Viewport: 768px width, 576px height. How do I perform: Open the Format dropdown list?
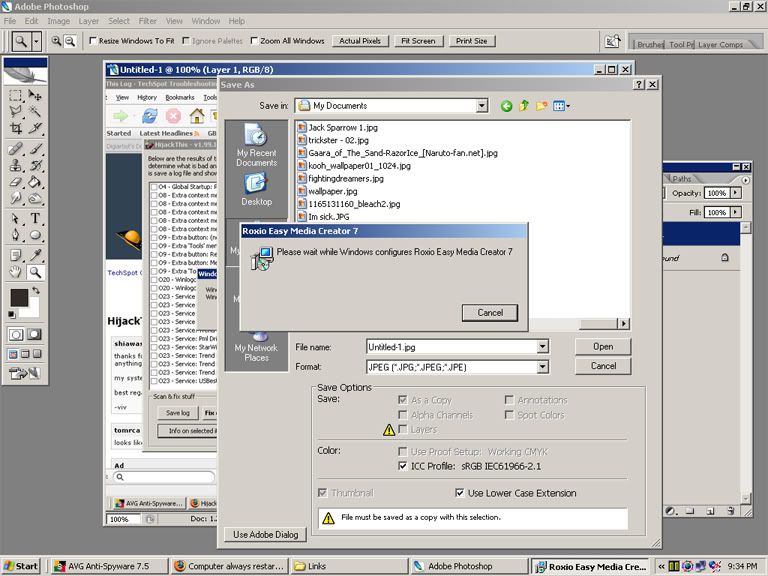click(542, 367)
